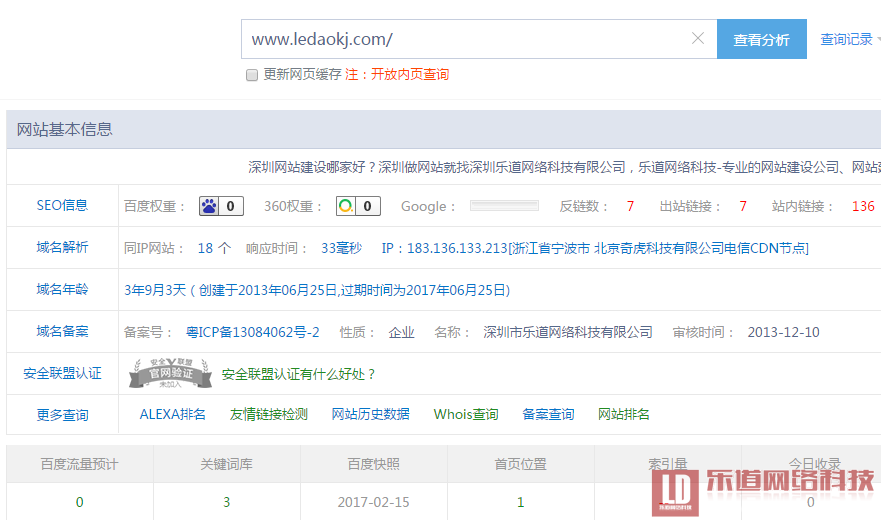Open the ALEXA排名 link
Viewport: 881px width, 520px height.
(x=172, y=415)
